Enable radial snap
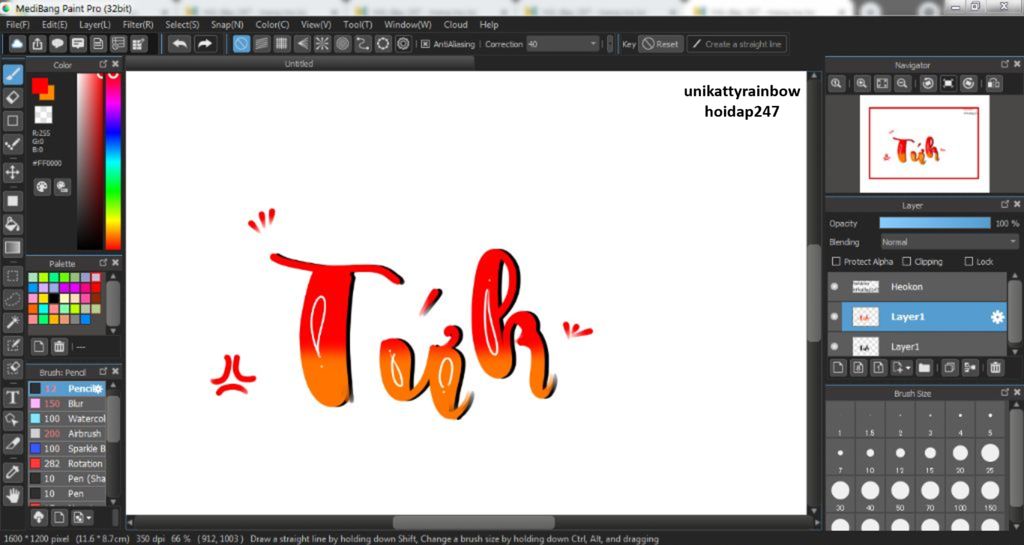The height and width of the screenshot is (545, 1024). pos(323,44)
